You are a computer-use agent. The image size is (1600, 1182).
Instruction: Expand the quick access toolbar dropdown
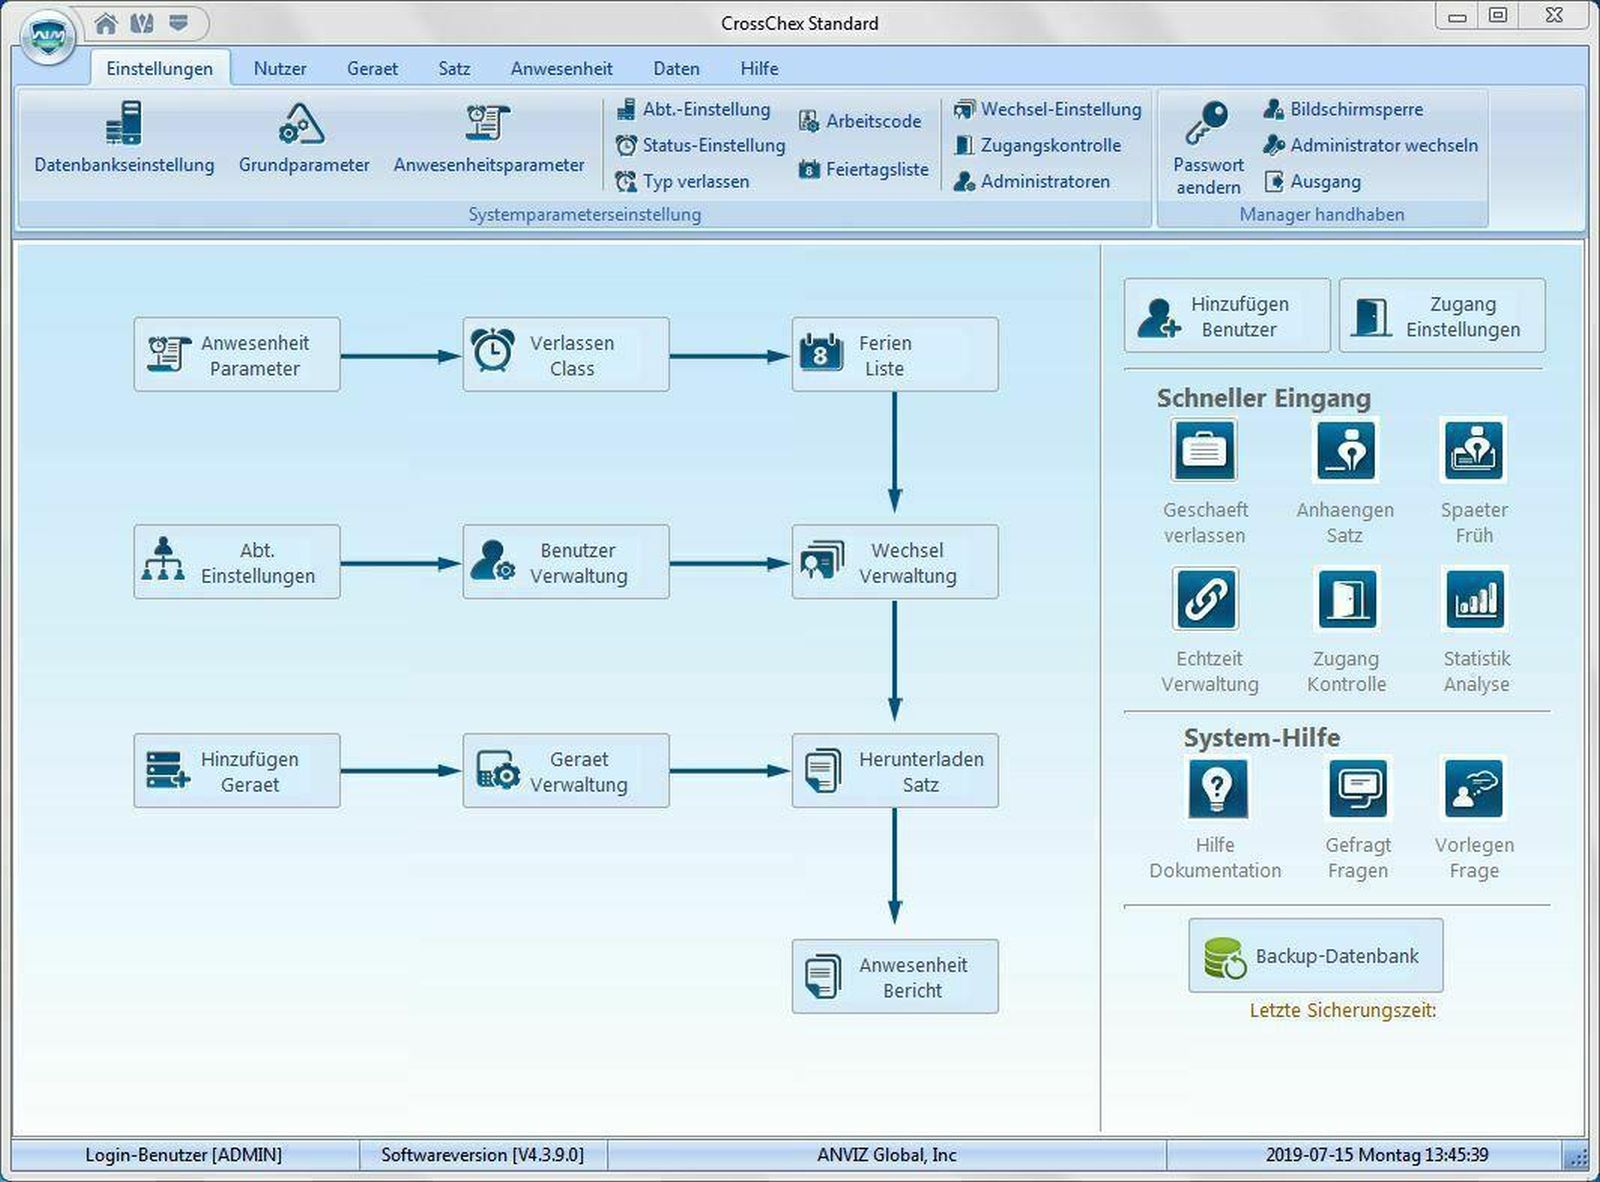coord(179,22)
